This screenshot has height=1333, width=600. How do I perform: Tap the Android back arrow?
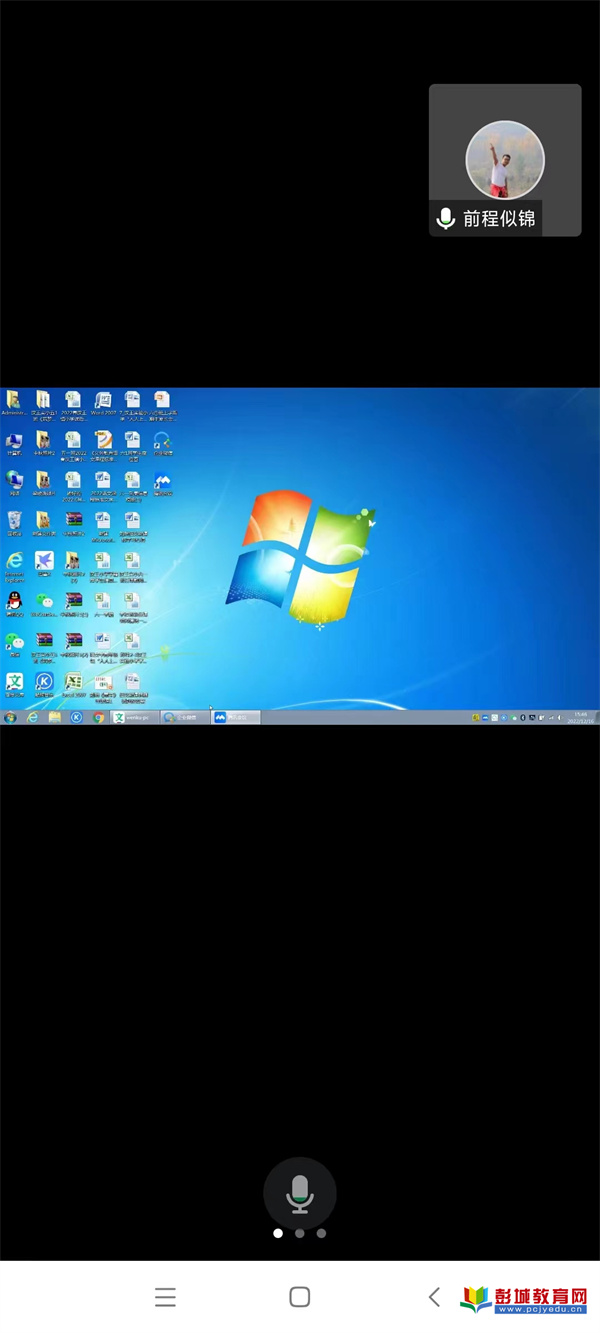click(x=434, y=1297)
